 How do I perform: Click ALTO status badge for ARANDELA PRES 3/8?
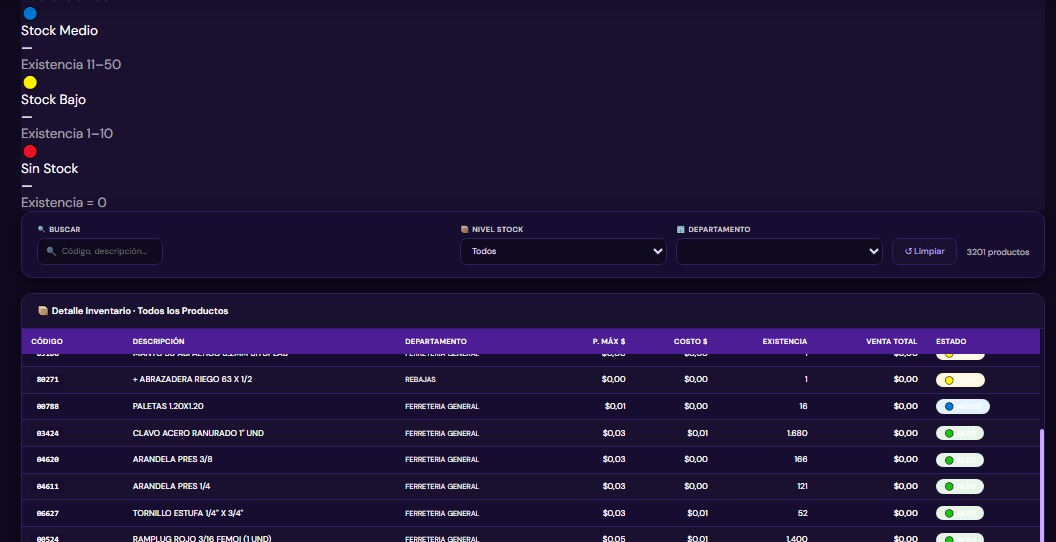pos(960,460)
